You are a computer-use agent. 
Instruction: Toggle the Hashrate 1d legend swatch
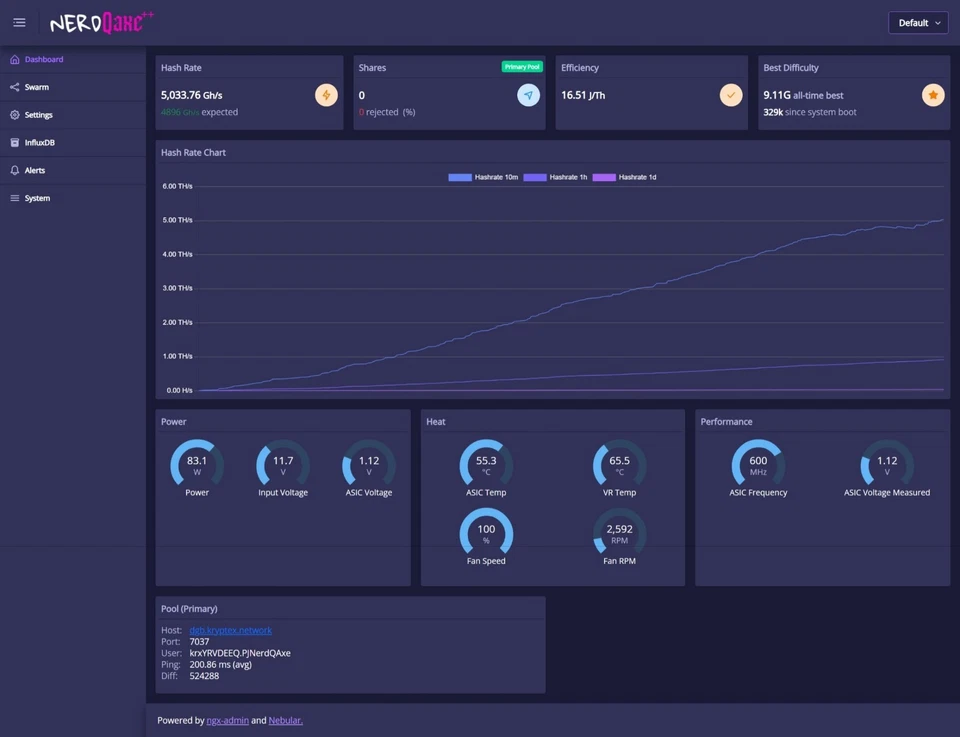click(x=604, y=177)
